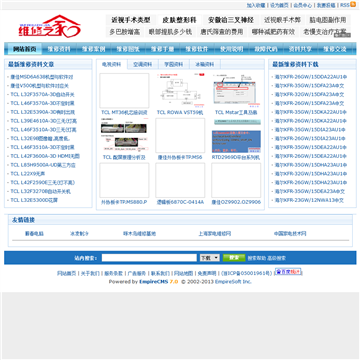The image size is (360, 360).
Task: Open the TCL L32E5300D article
Action: [34, 200]
